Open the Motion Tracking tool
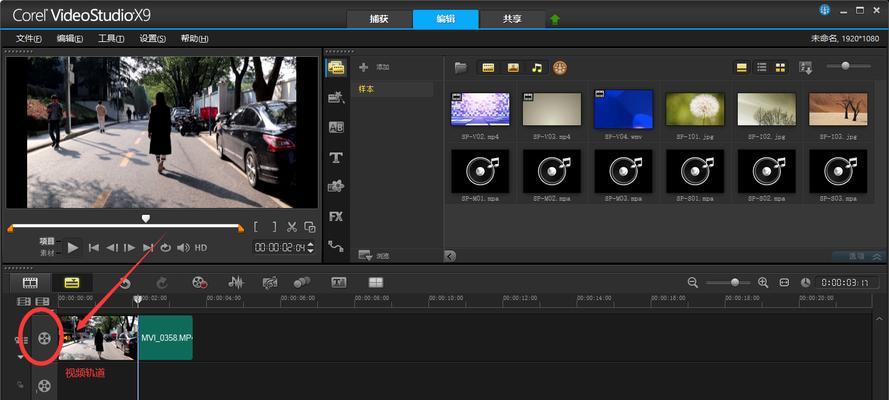The image size is (889, 400). (302, 282)
